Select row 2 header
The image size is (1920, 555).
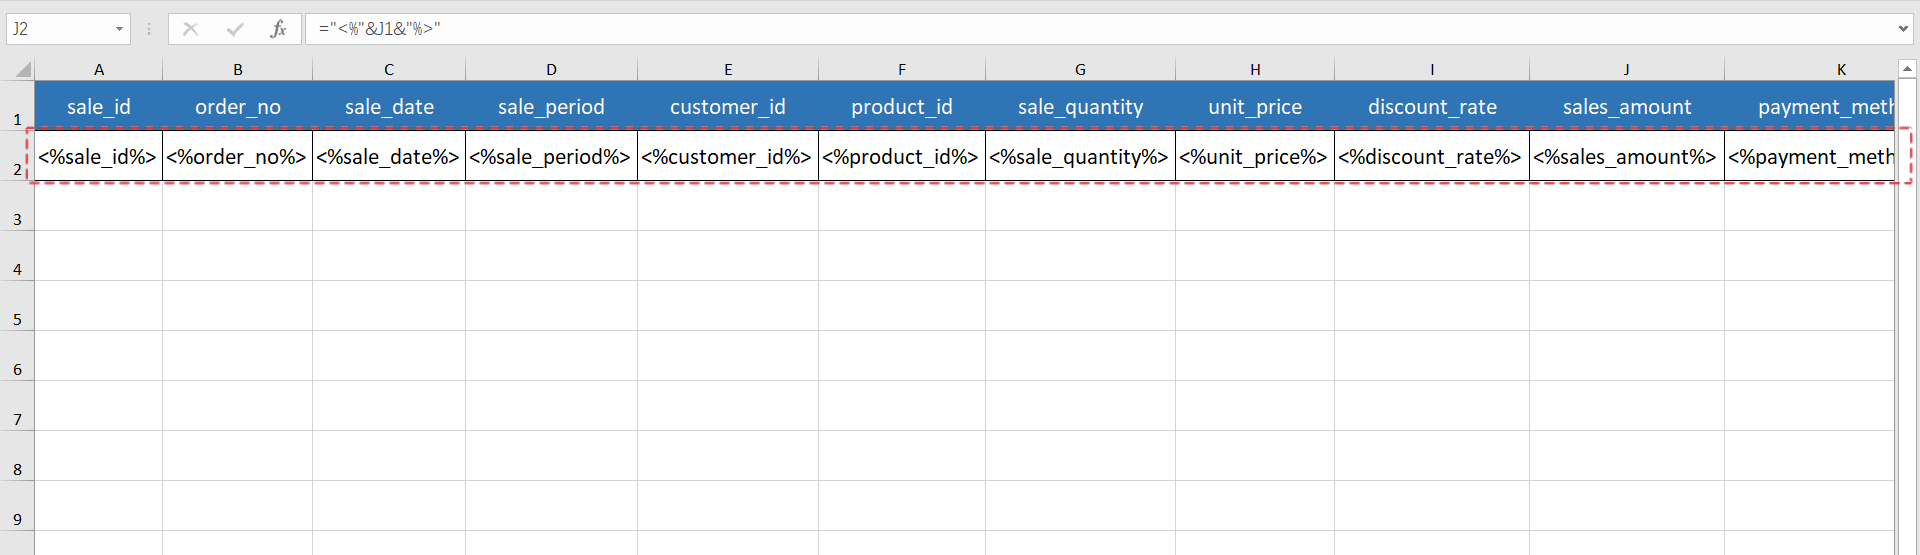coord(17,156)
